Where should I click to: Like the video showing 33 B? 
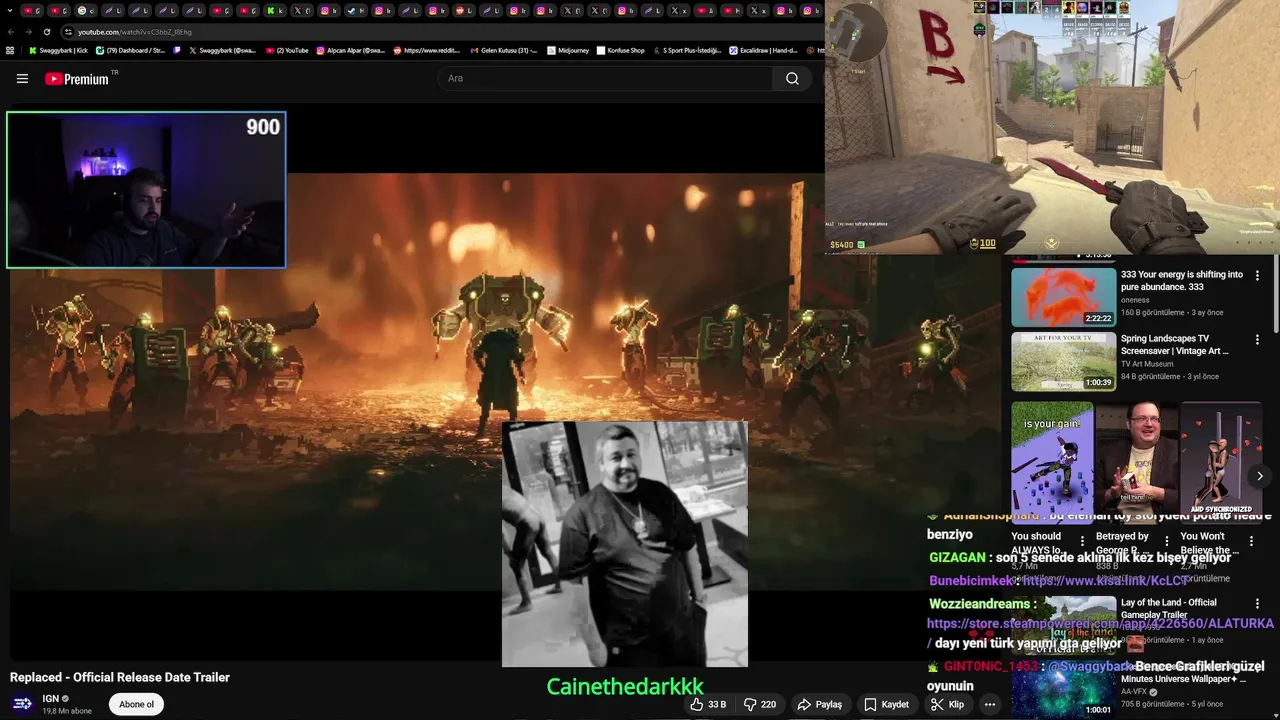(708, 704)
